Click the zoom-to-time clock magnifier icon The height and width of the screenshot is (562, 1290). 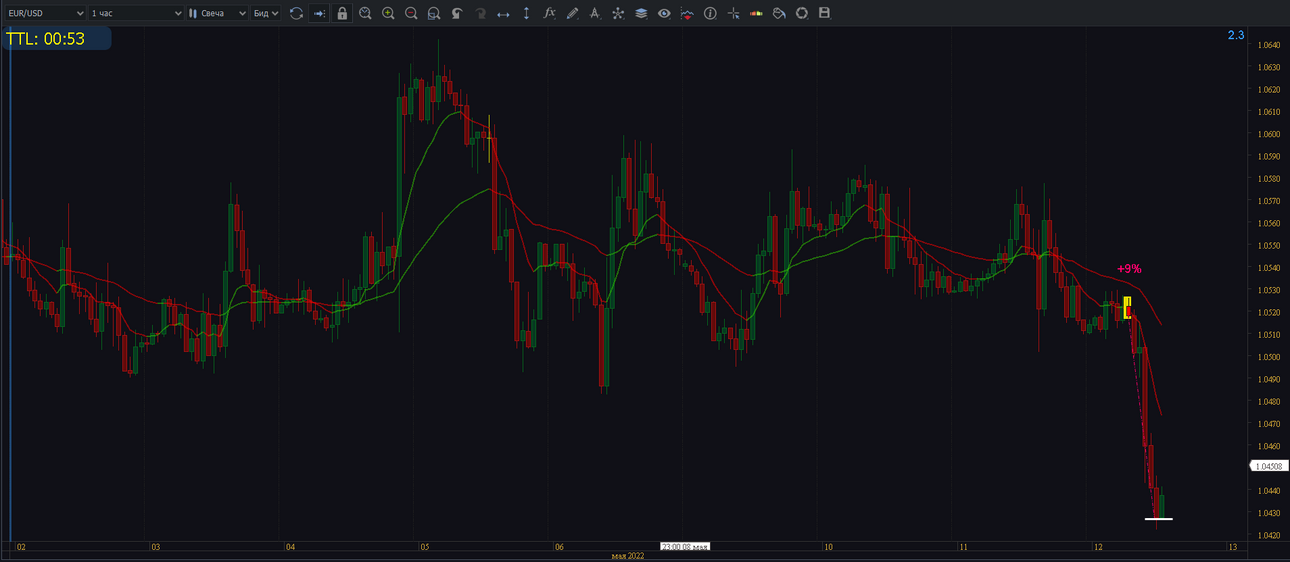[366, 13]
